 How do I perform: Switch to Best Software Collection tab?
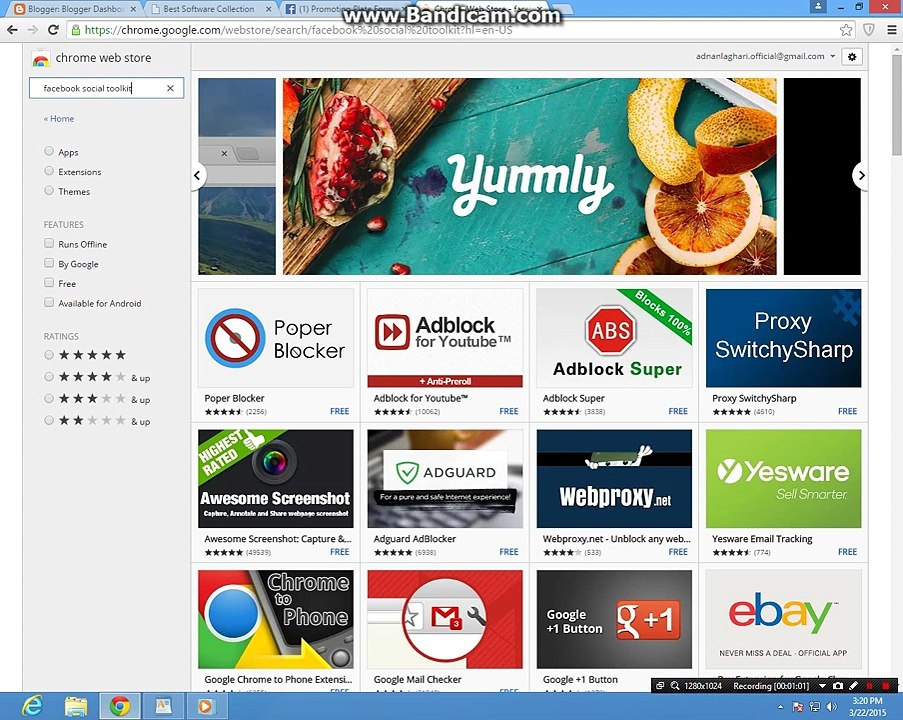coord(208,9)
